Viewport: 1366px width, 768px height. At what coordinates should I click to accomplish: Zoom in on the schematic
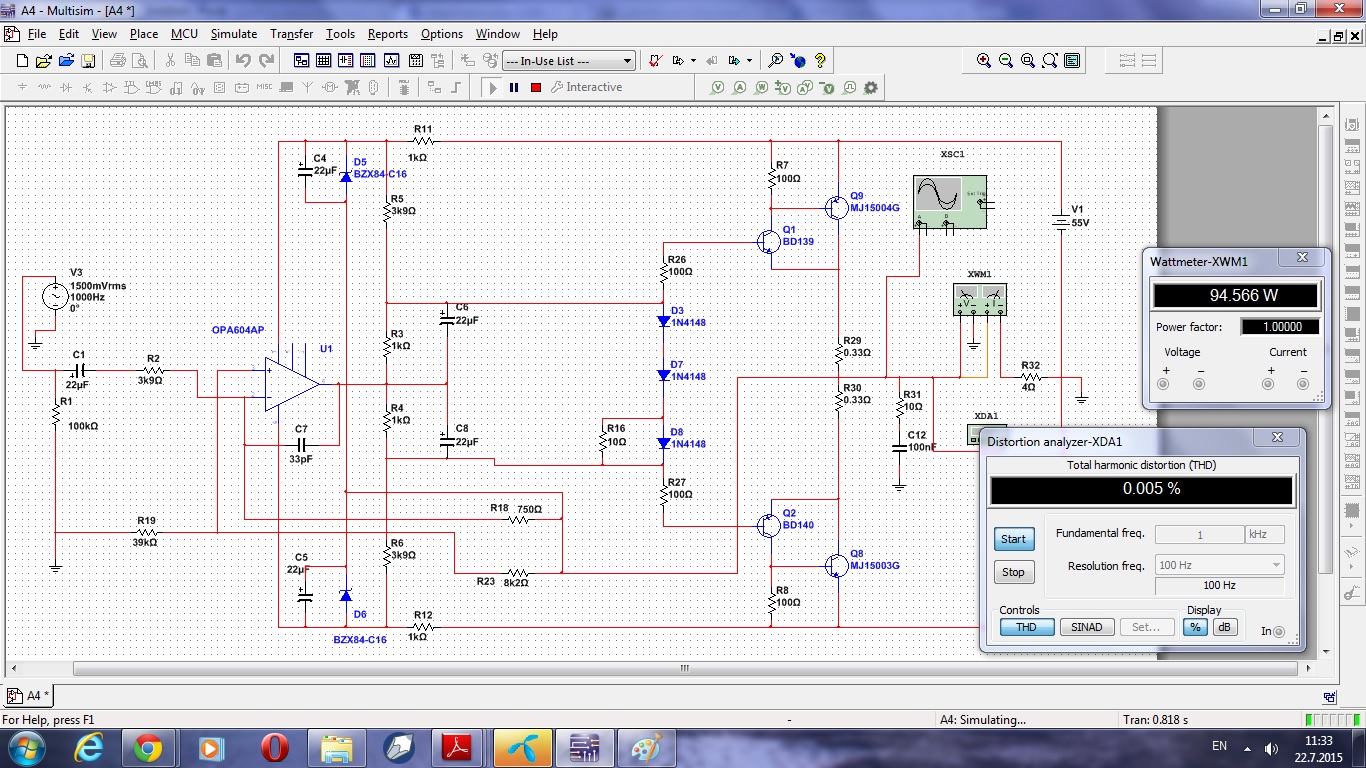[984, 61]
